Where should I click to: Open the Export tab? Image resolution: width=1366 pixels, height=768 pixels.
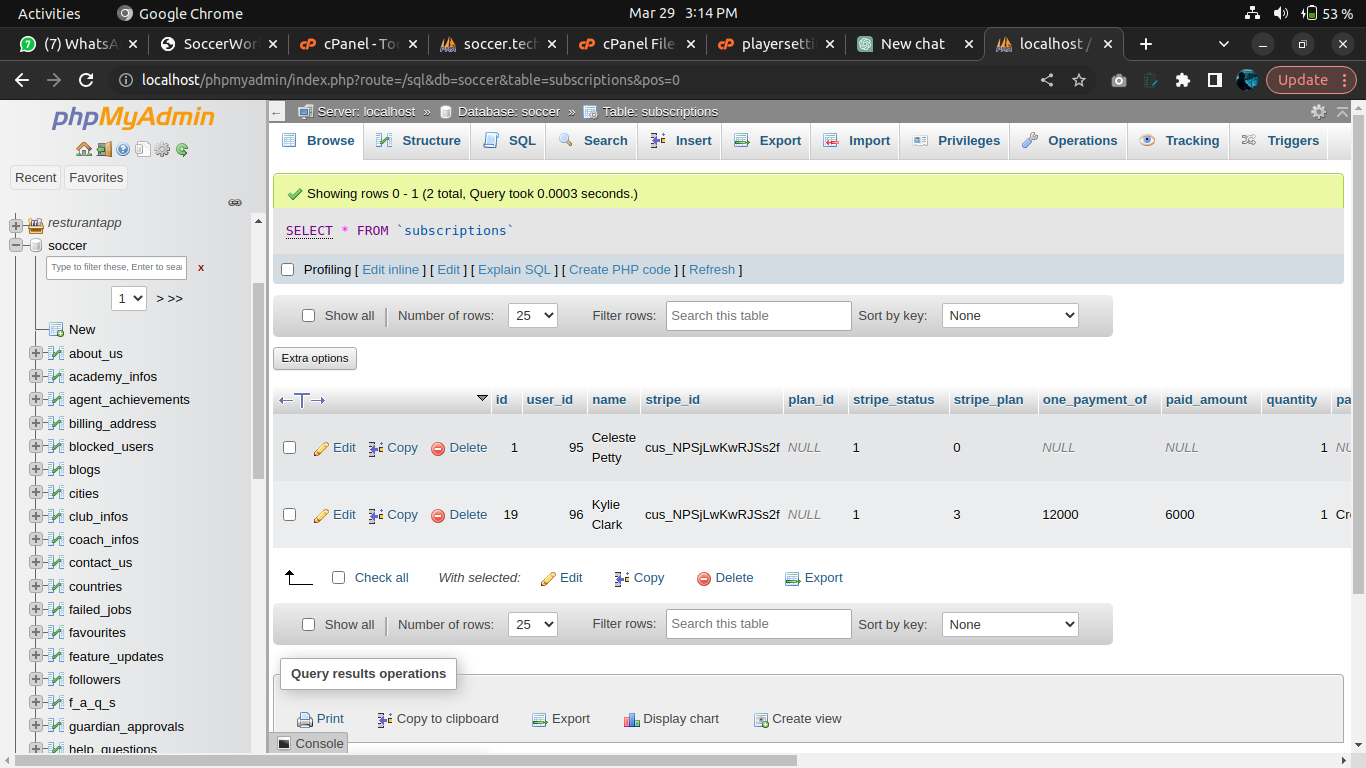[x=768, y=141]
